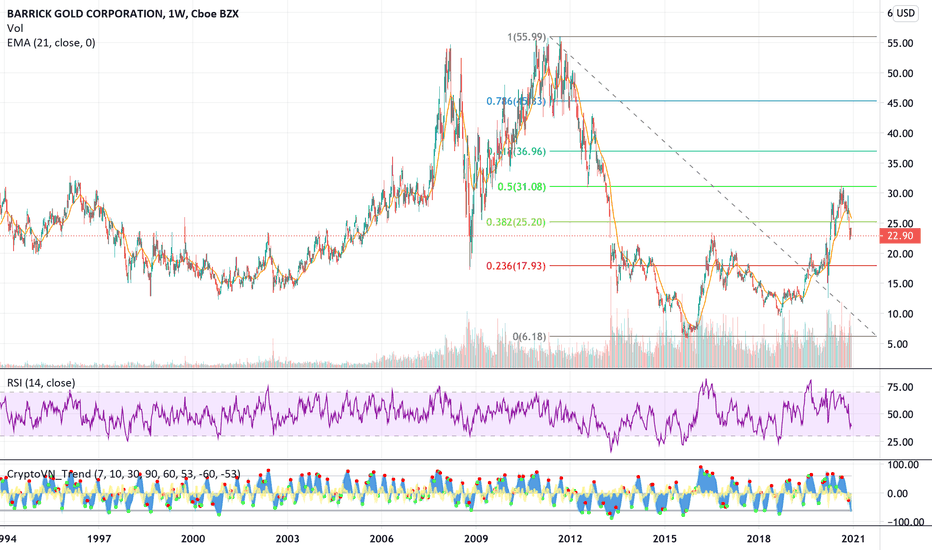The height and width of the screenshot is (550, 932).
Task: Click the 0.786 Fibonacci level label
Action: pos(515,101)
